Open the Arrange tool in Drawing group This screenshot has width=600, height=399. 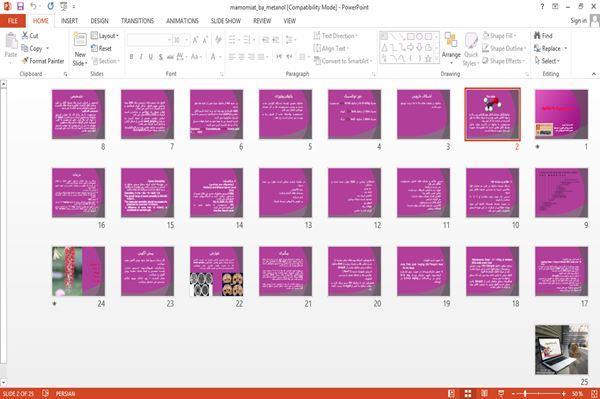(451, 47)
